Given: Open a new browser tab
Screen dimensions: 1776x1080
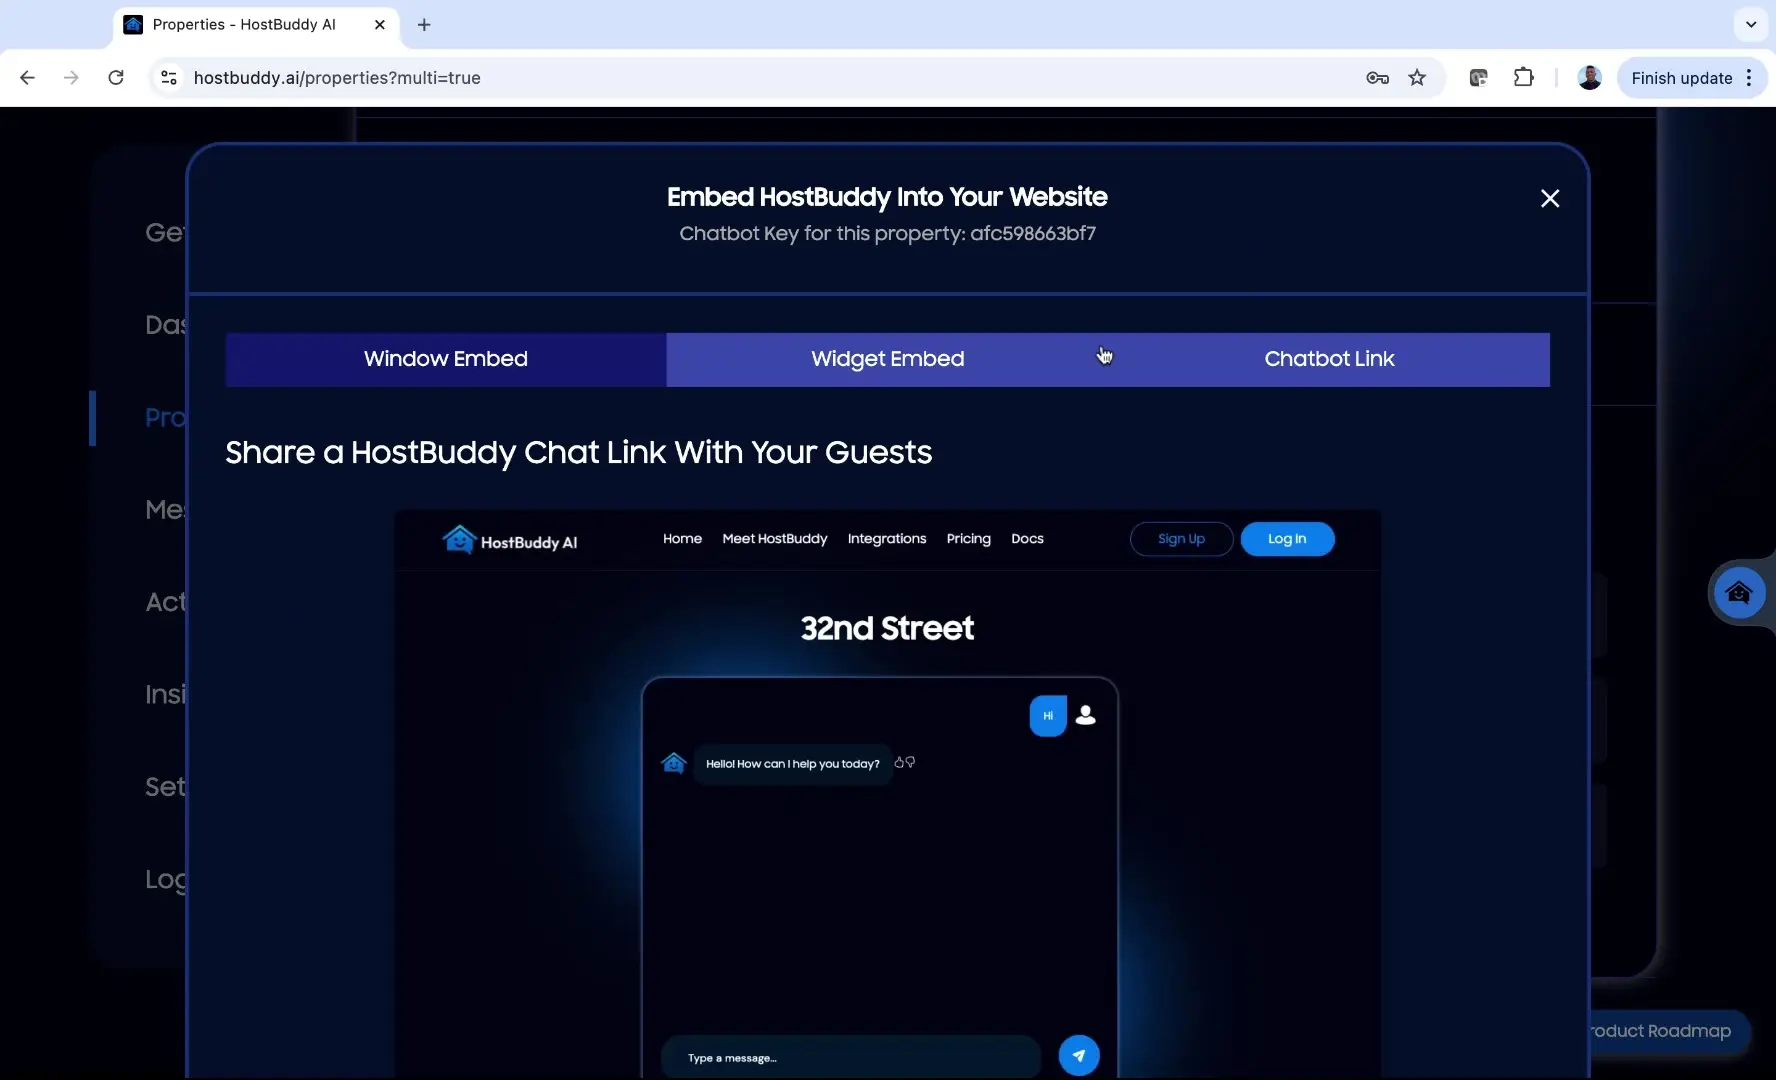Looking at the screenshot, I should point(424,25).
